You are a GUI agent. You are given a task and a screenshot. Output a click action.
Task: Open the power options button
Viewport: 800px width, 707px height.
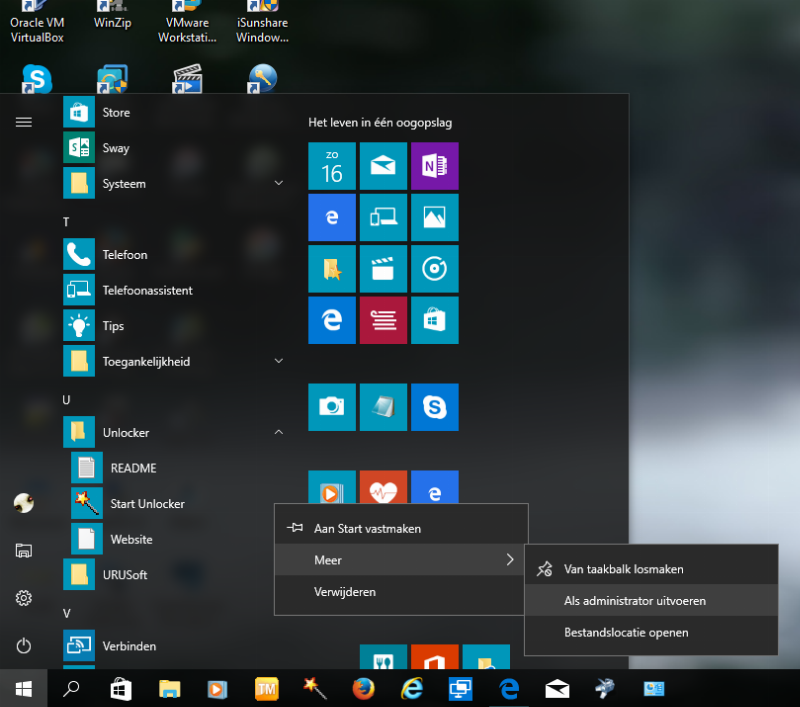[x=24, y=646]
